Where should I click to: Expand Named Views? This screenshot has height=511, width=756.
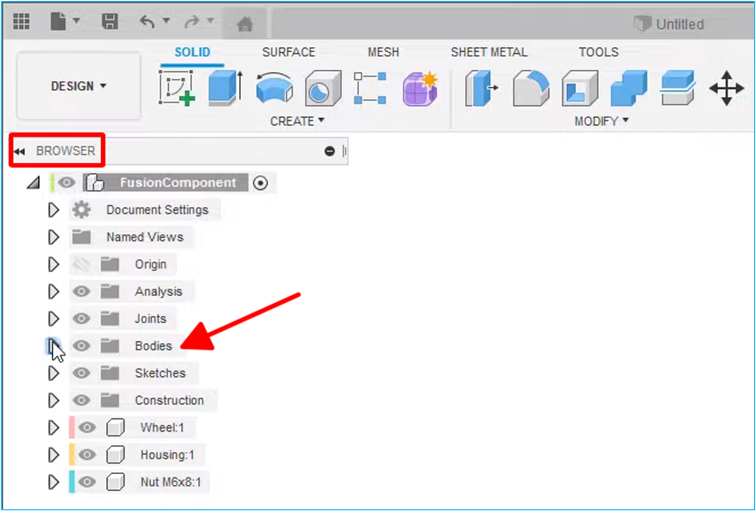coord(54,237)
